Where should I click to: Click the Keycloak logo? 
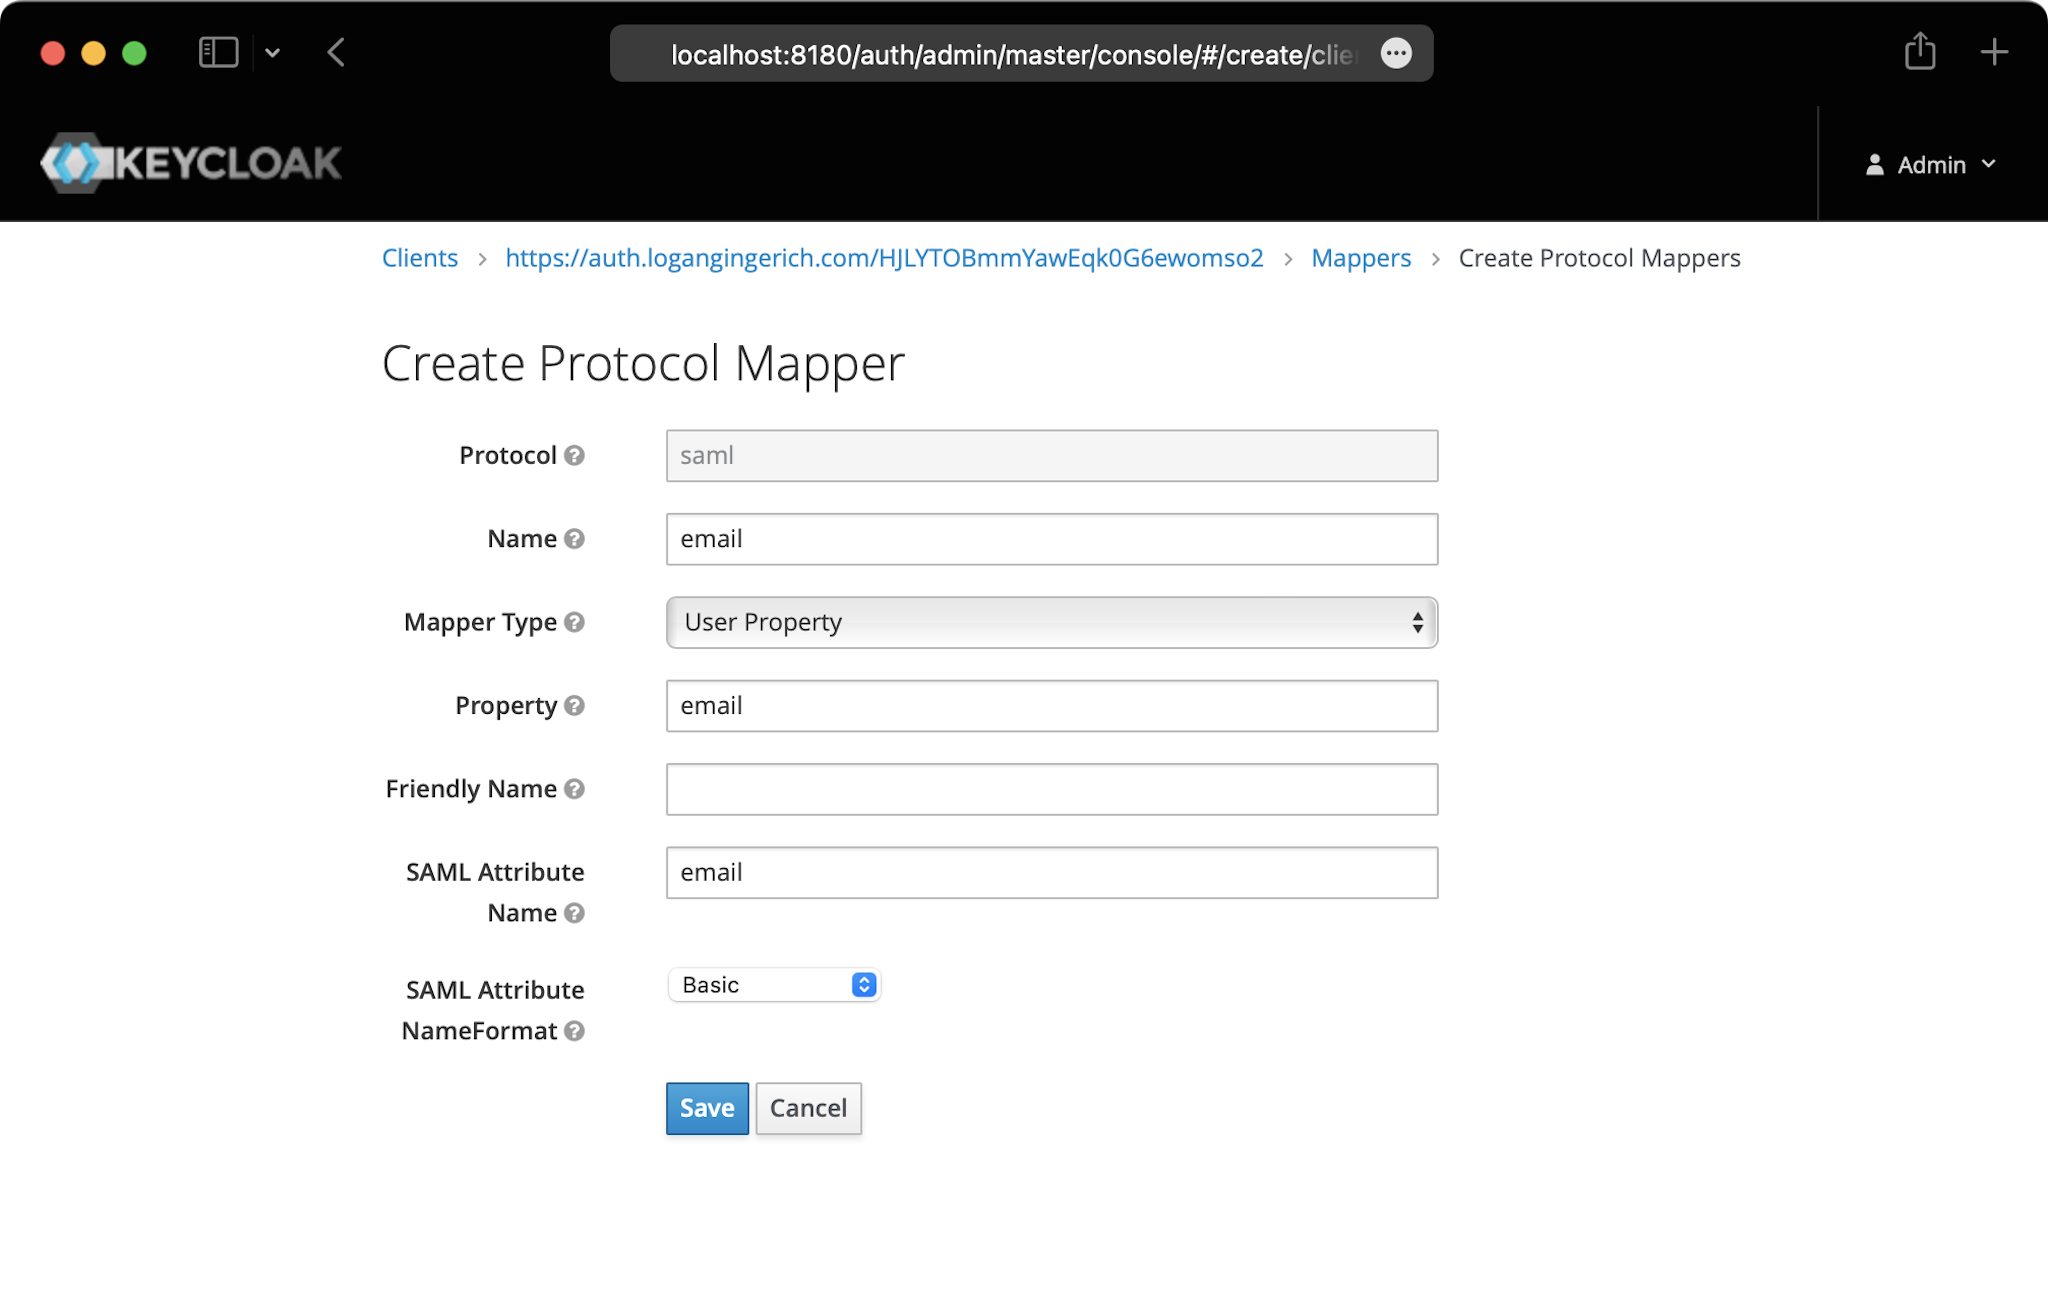[x=191, y=163]
